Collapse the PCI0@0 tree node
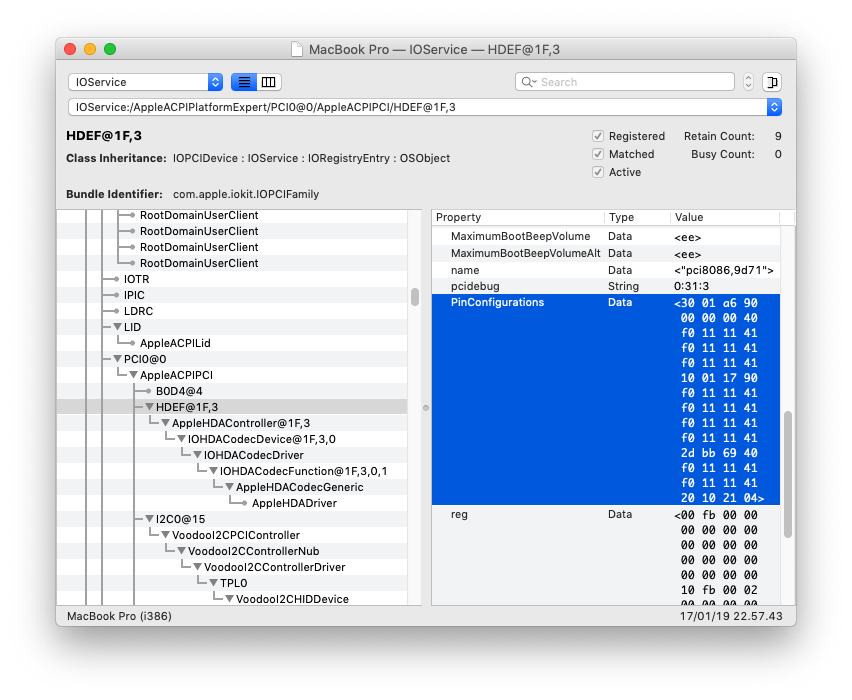The width and height of the screenshot is (852, 700). pyautogui.click(x=117, y=359)
